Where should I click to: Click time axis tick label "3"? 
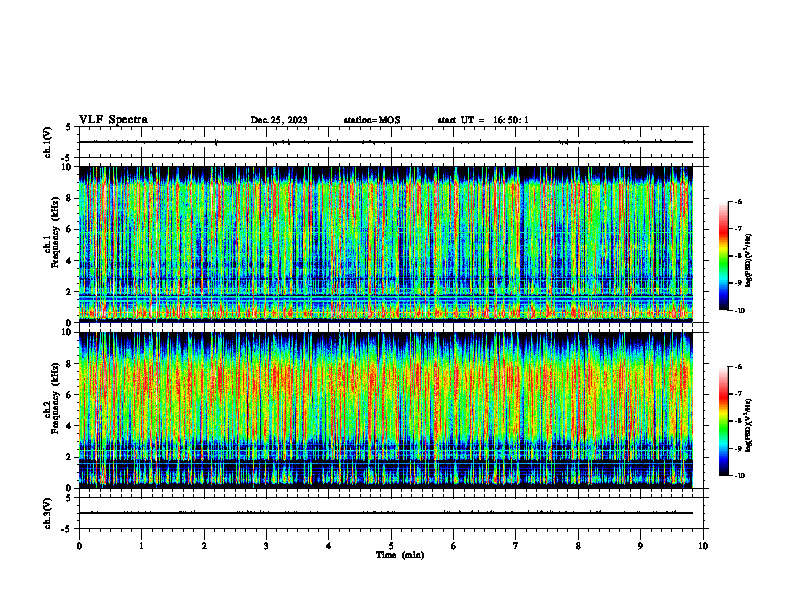266,546
